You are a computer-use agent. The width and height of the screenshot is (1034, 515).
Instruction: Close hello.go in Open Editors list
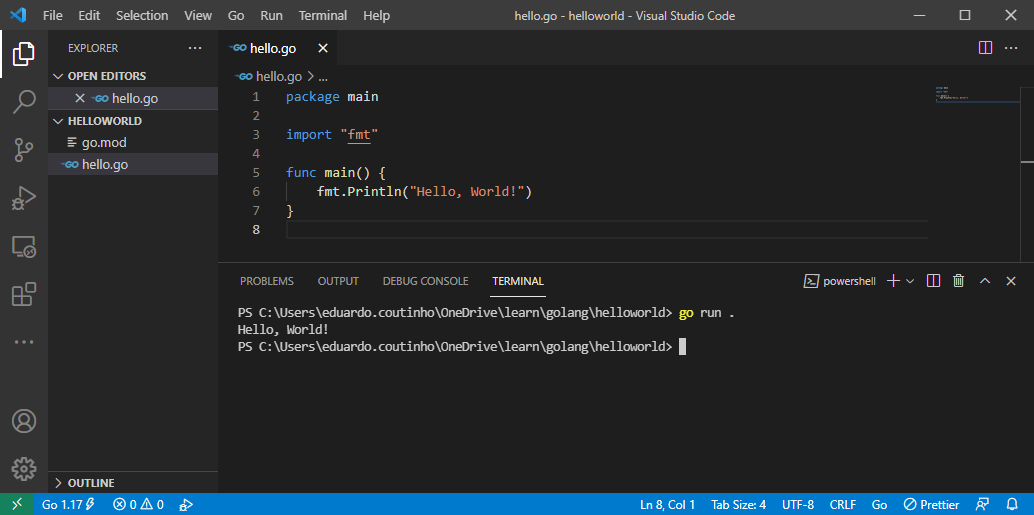80,98
